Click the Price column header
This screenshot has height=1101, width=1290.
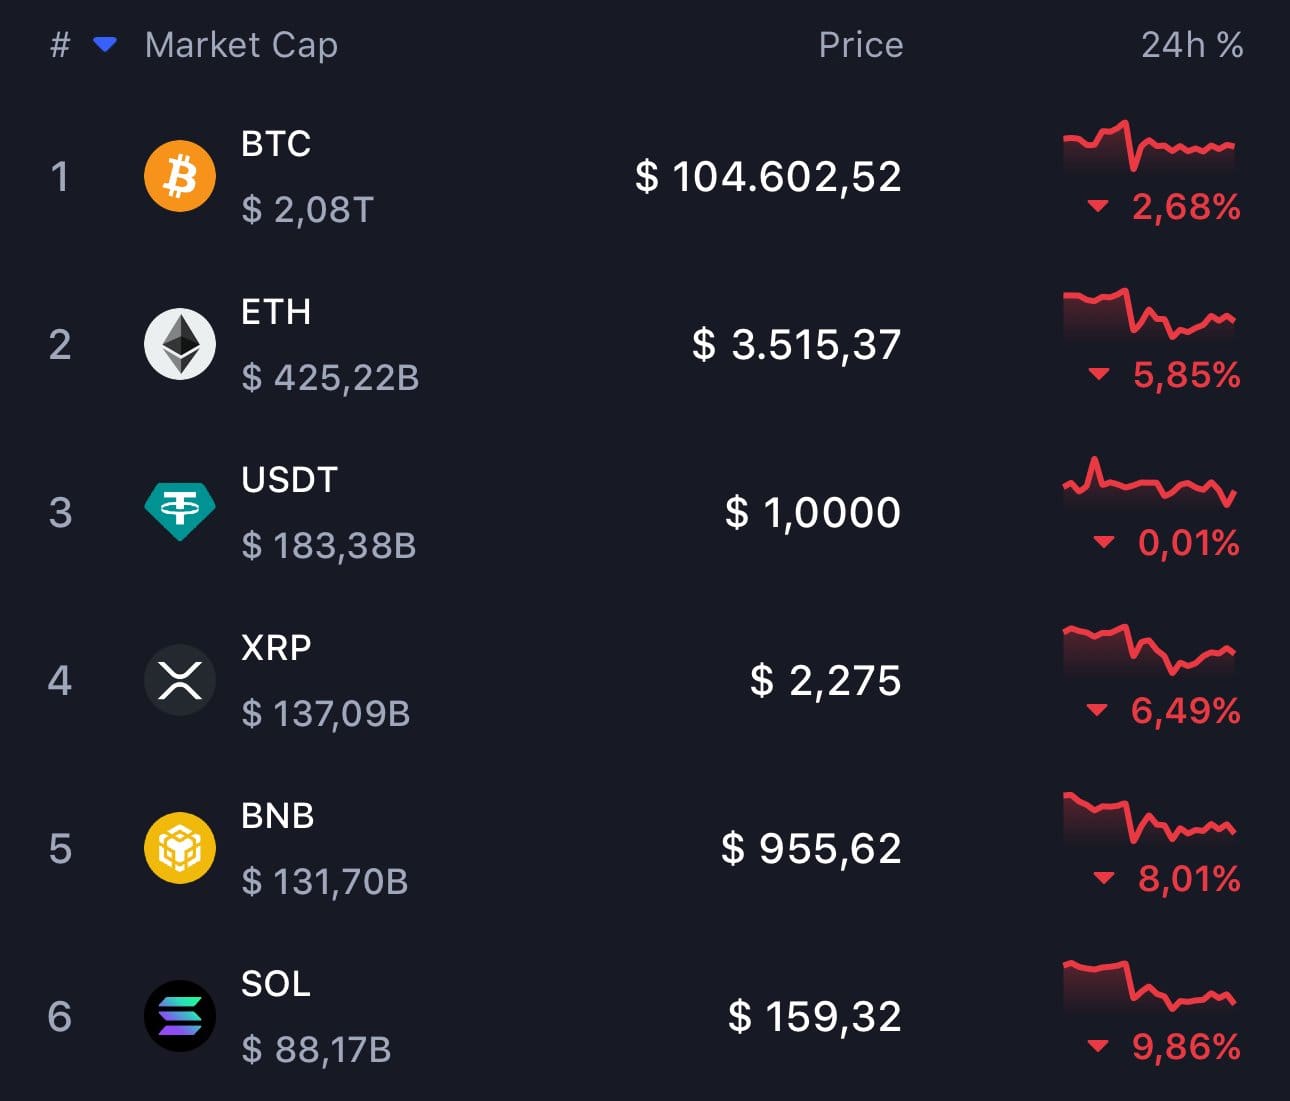(860, 44)
